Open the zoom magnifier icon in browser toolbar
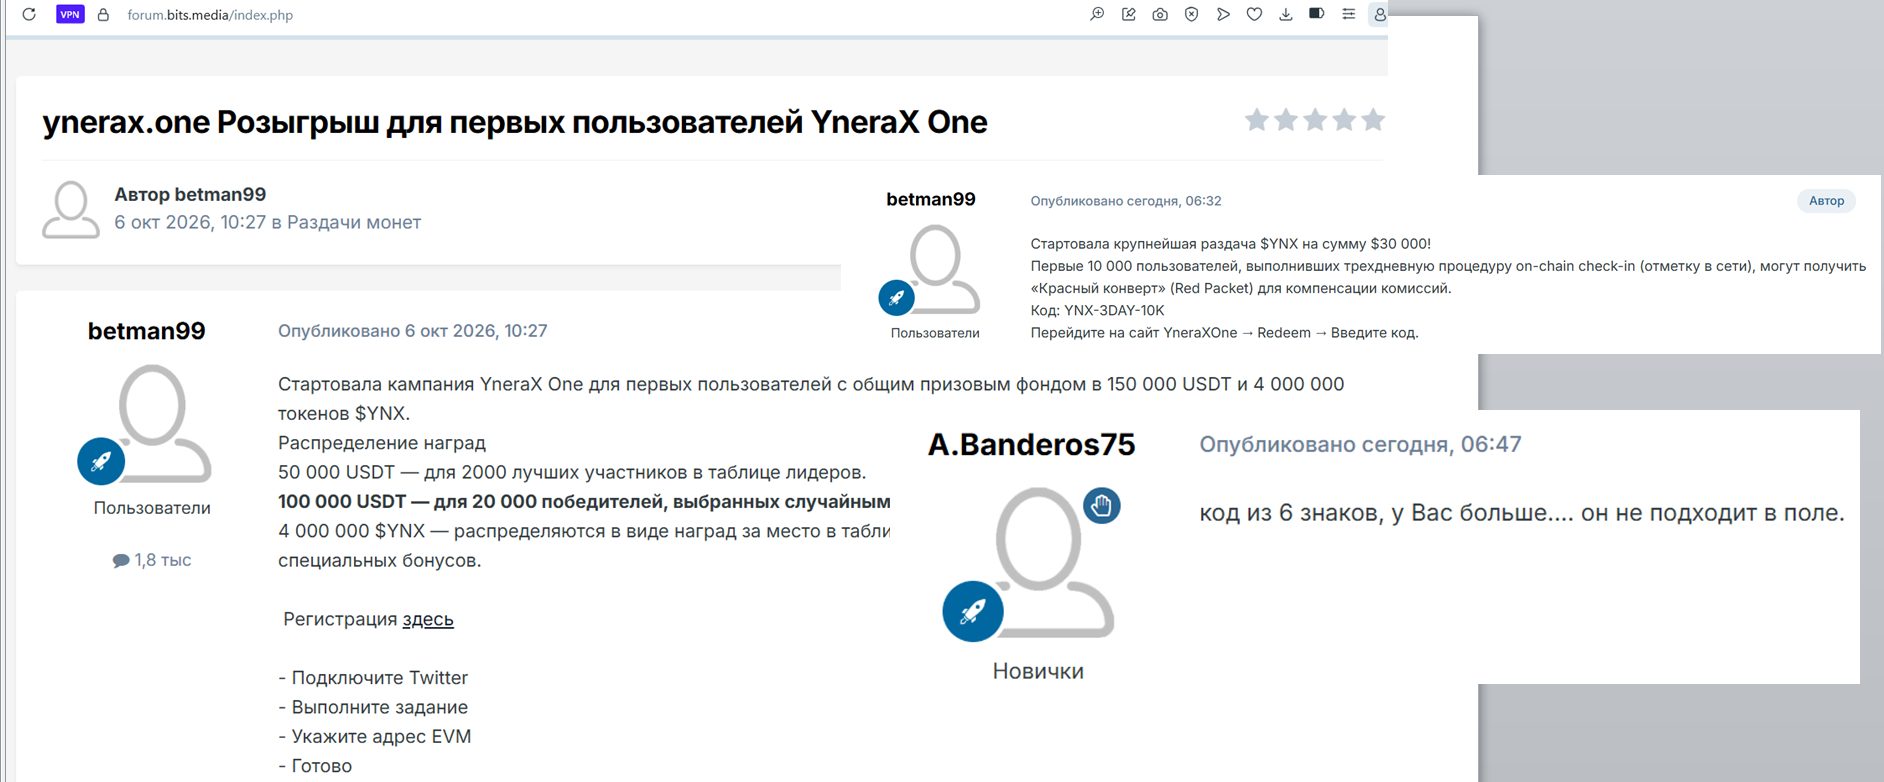 (x=1097, y=14)
